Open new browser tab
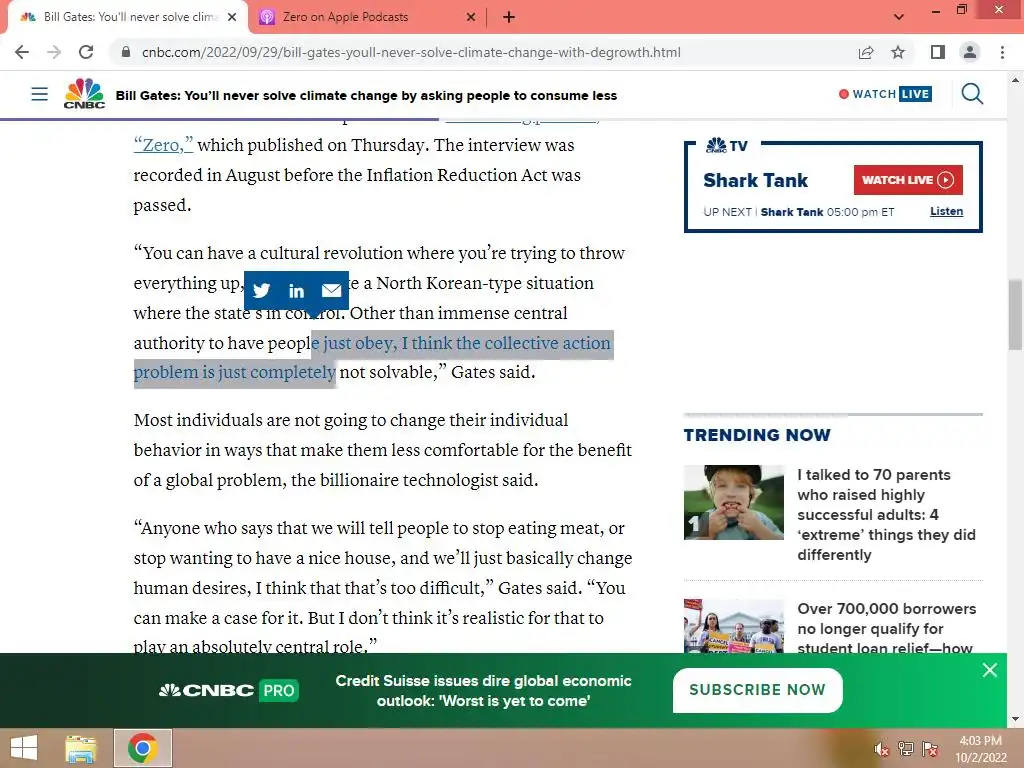 coord(509,17)
